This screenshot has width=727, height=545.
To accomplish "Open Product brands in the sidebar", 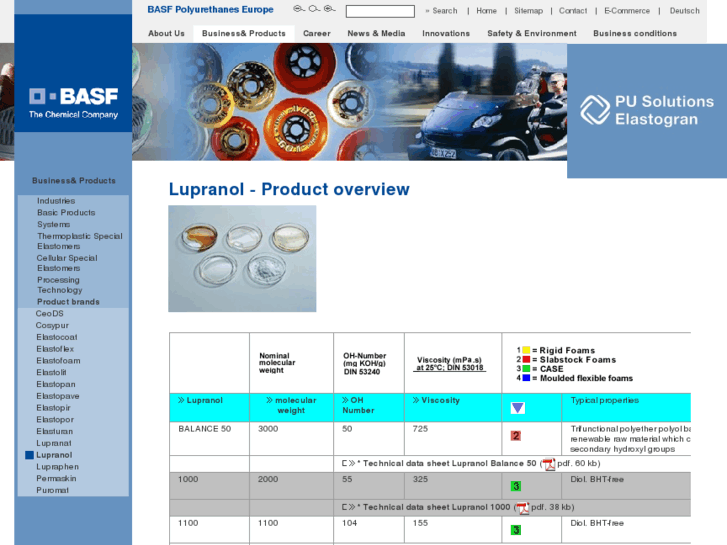I will click(68, 302).
